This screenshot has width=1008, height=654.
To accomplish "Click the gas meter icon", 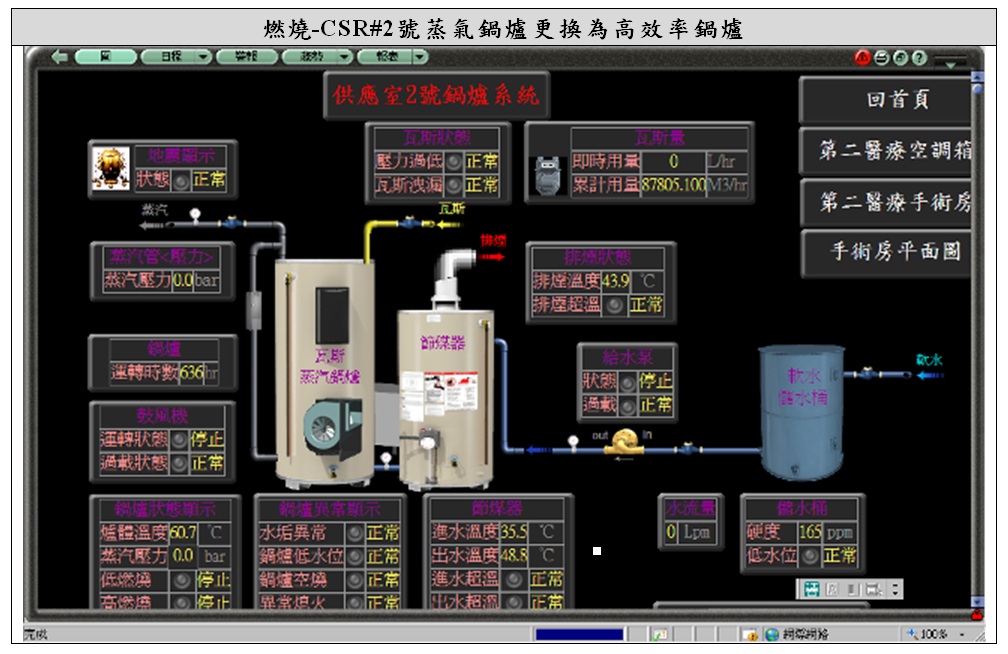I will point(547,174).
